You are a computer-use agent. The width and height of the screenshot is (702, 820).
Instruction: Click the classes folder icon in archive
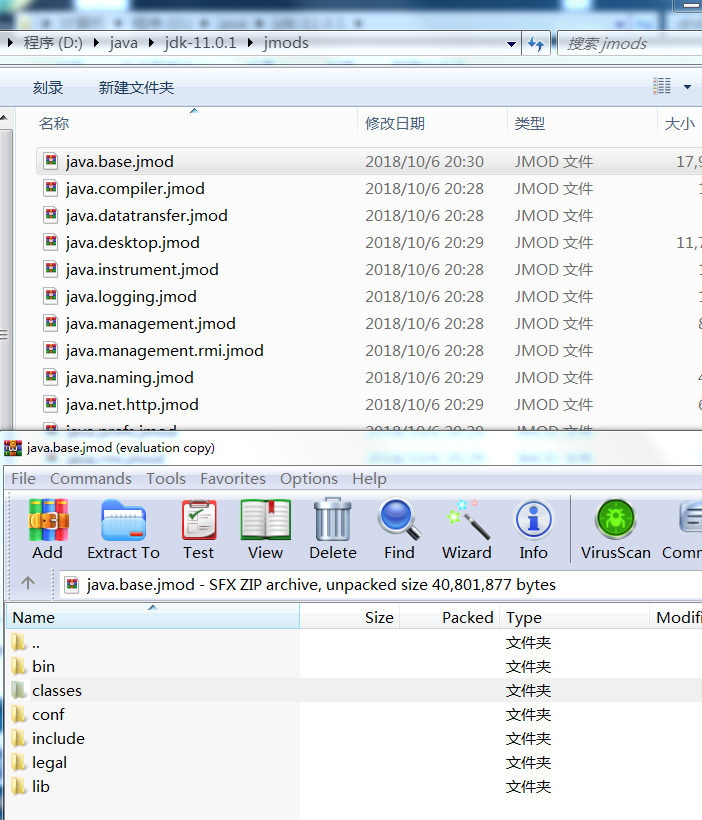tap(19, 690)
